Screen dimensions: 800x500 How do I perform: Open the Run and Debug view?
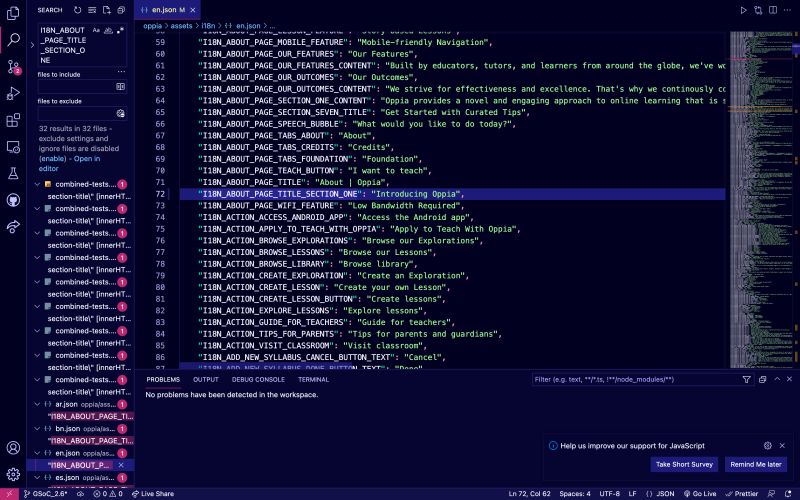[13, 93]
